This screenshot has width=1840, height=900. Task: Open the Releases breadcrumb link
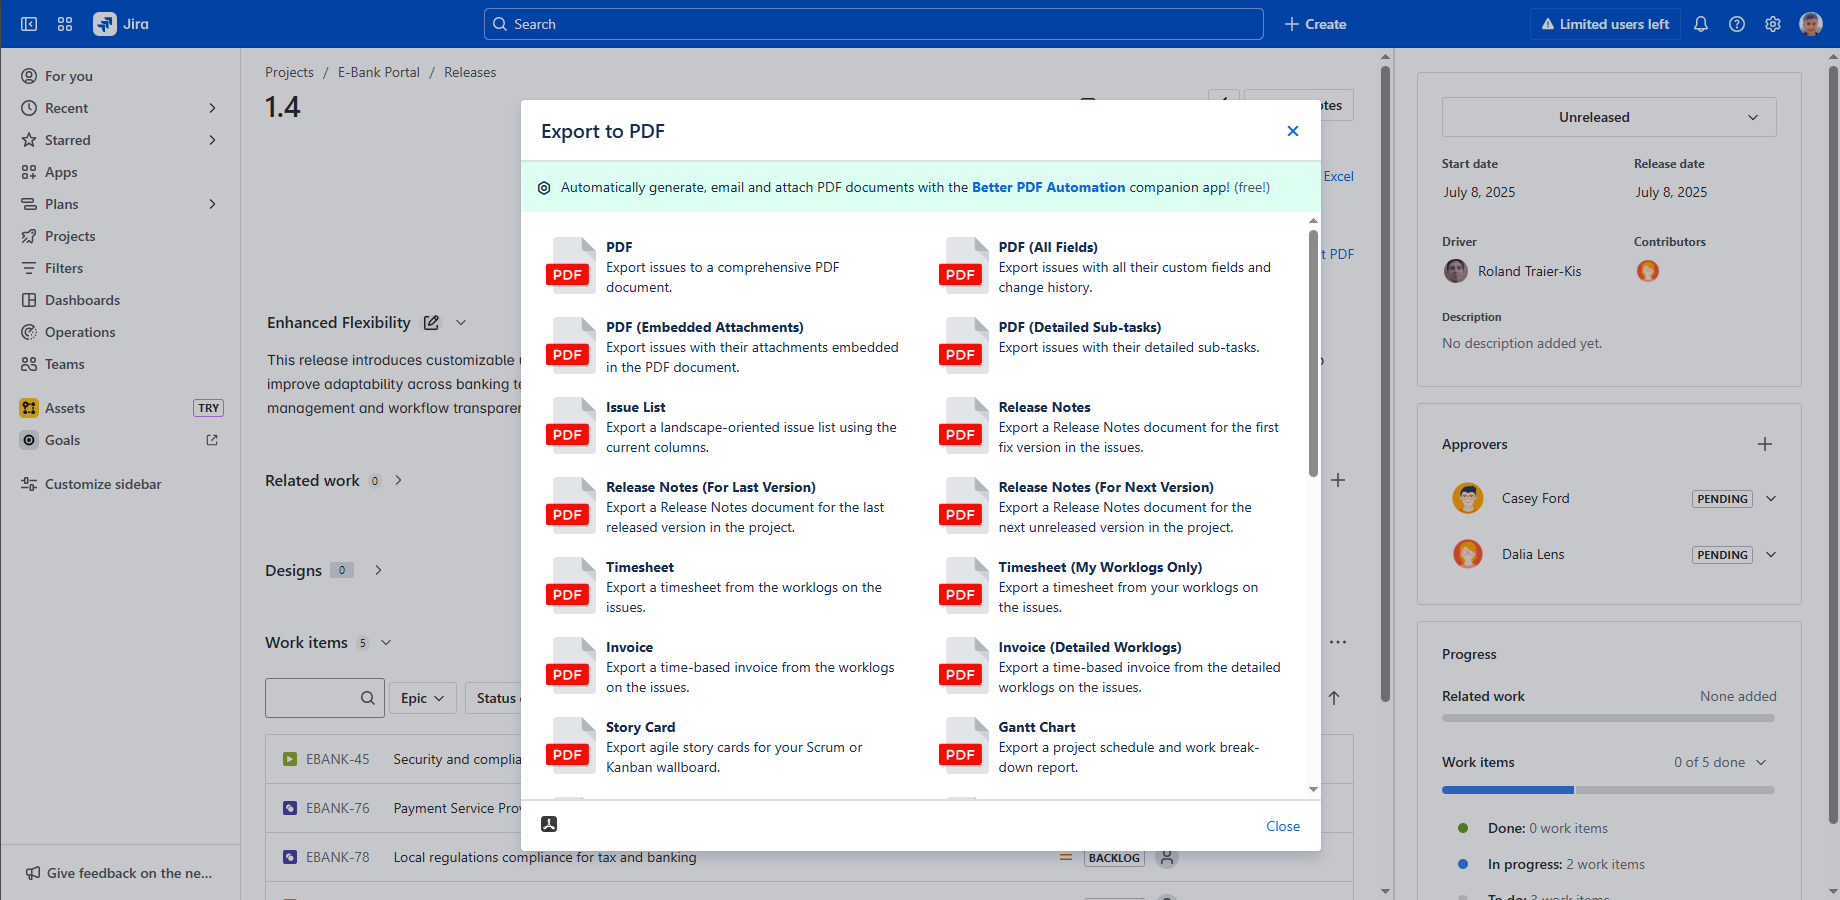470,72
